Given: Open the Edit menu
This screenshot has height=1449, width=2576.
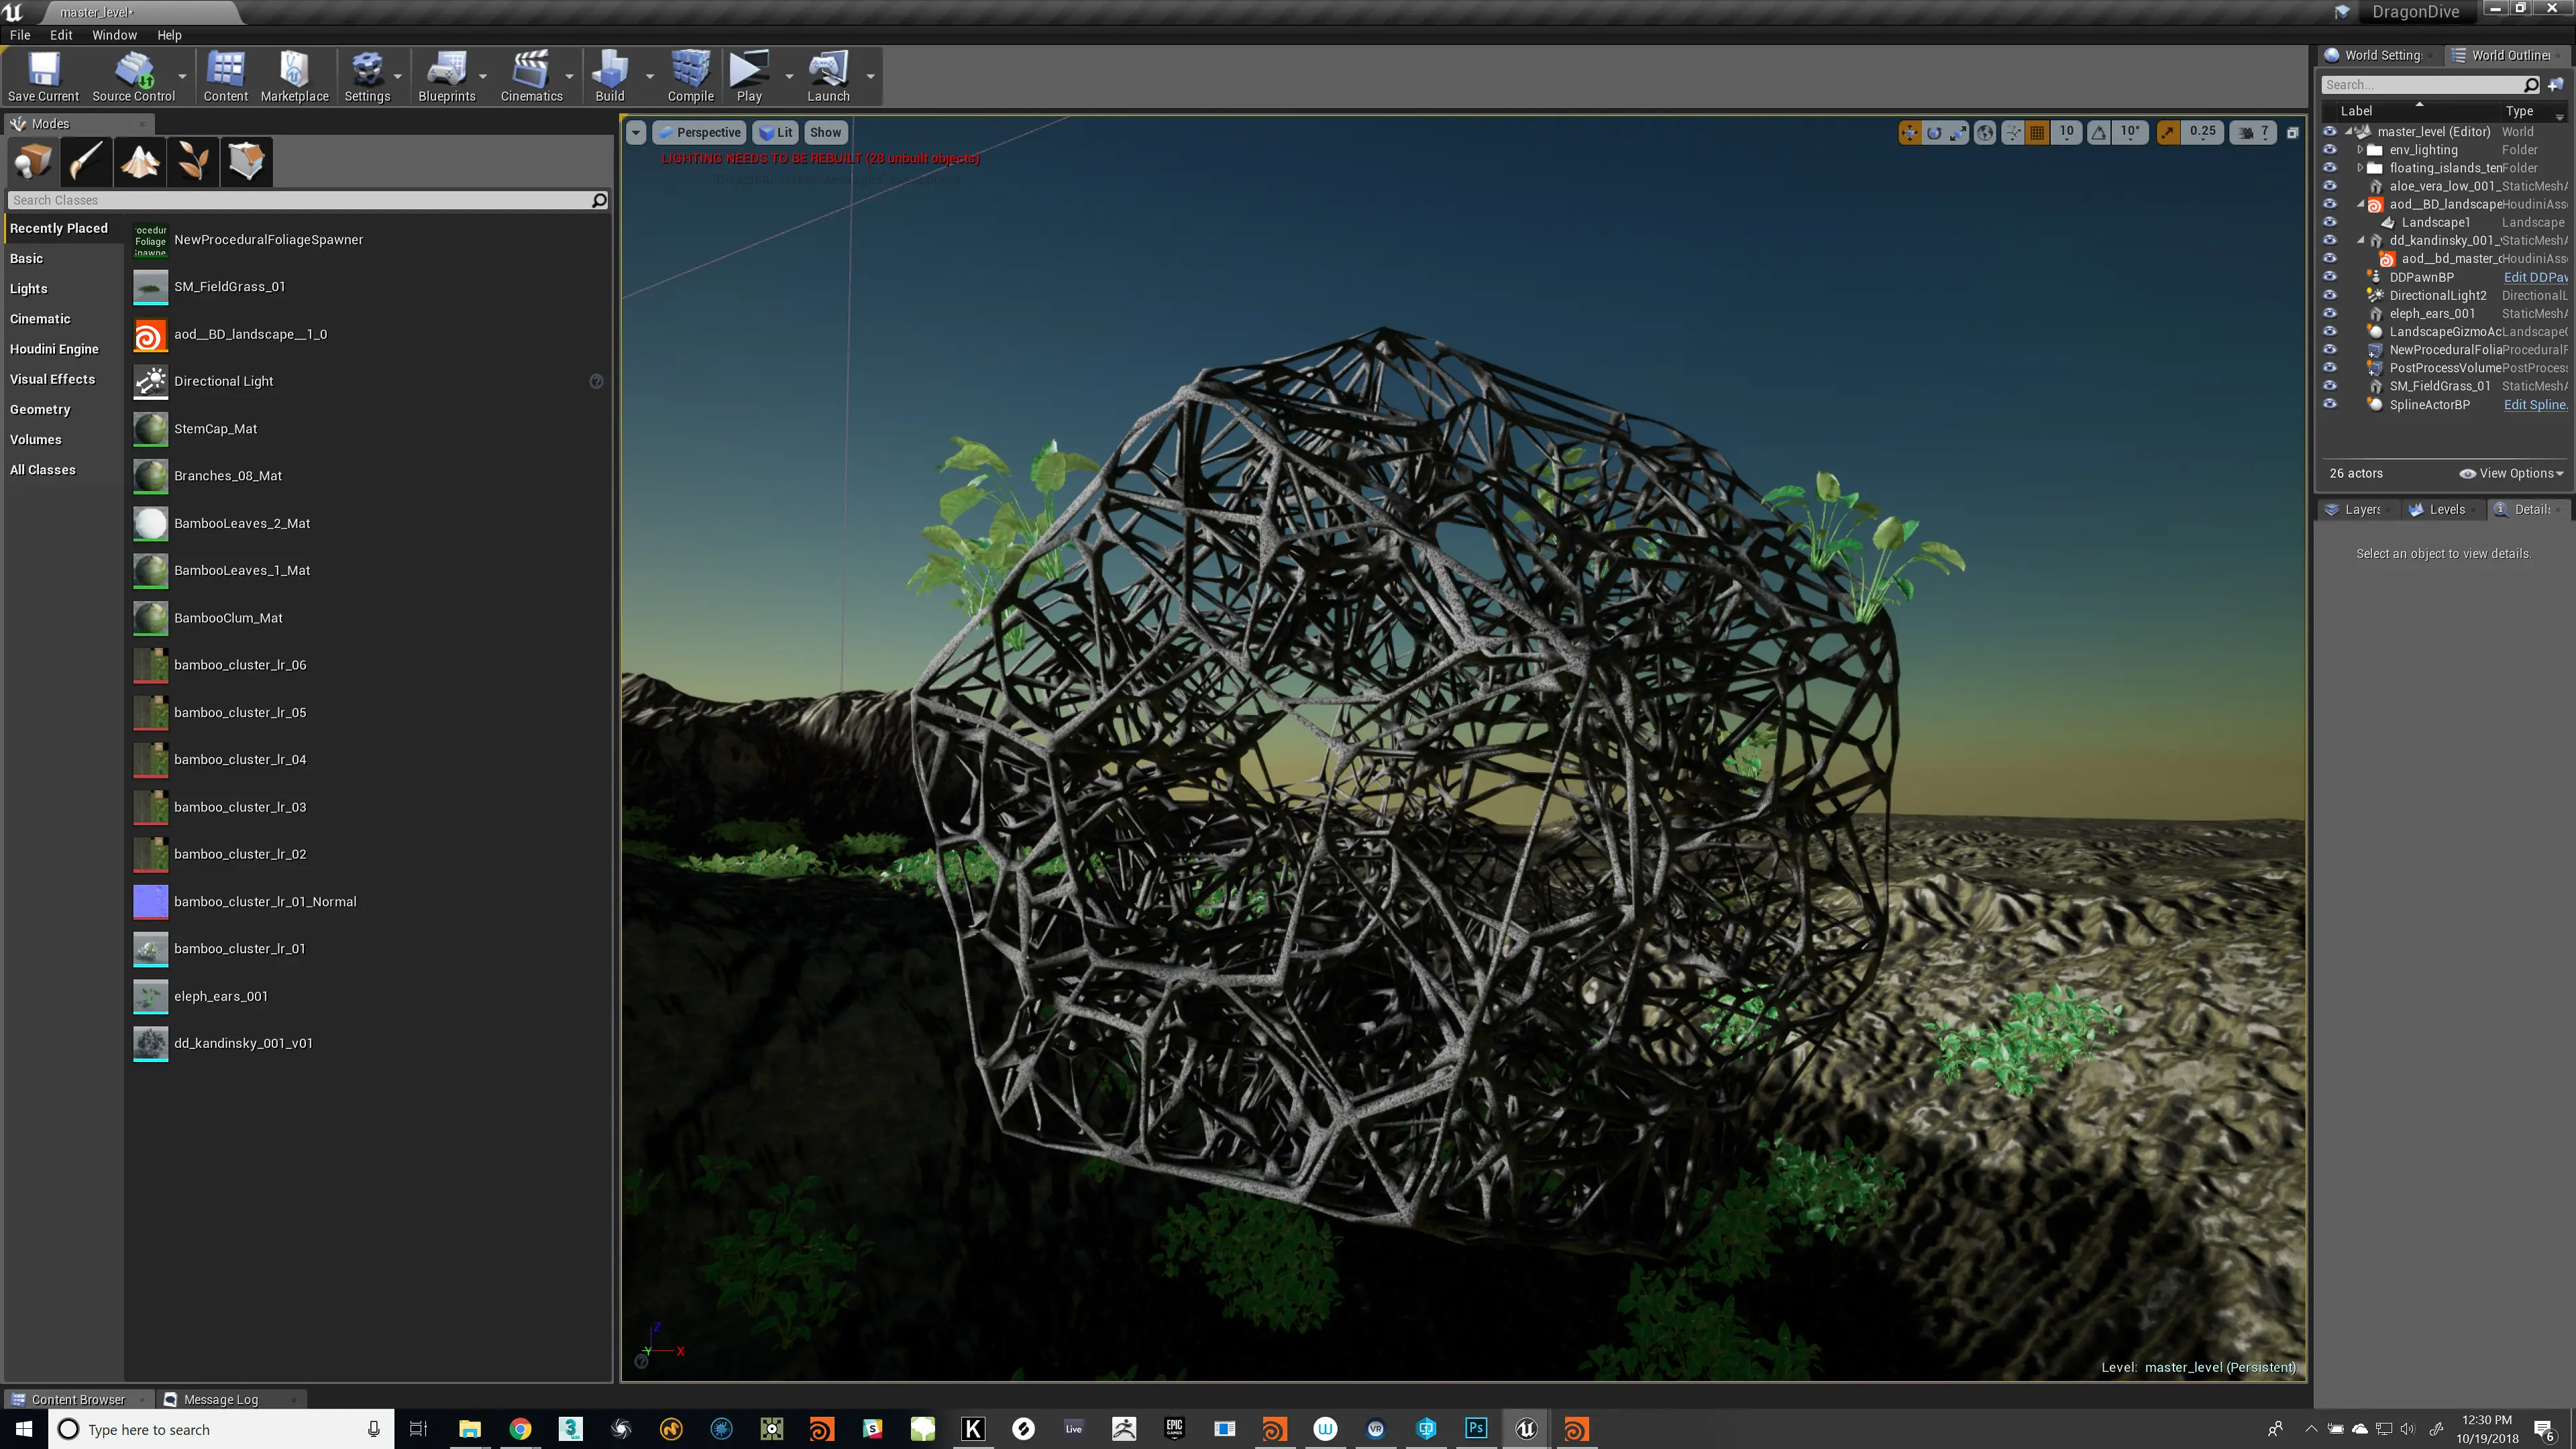Looking at the screenshot, I should tap(61, 34).
